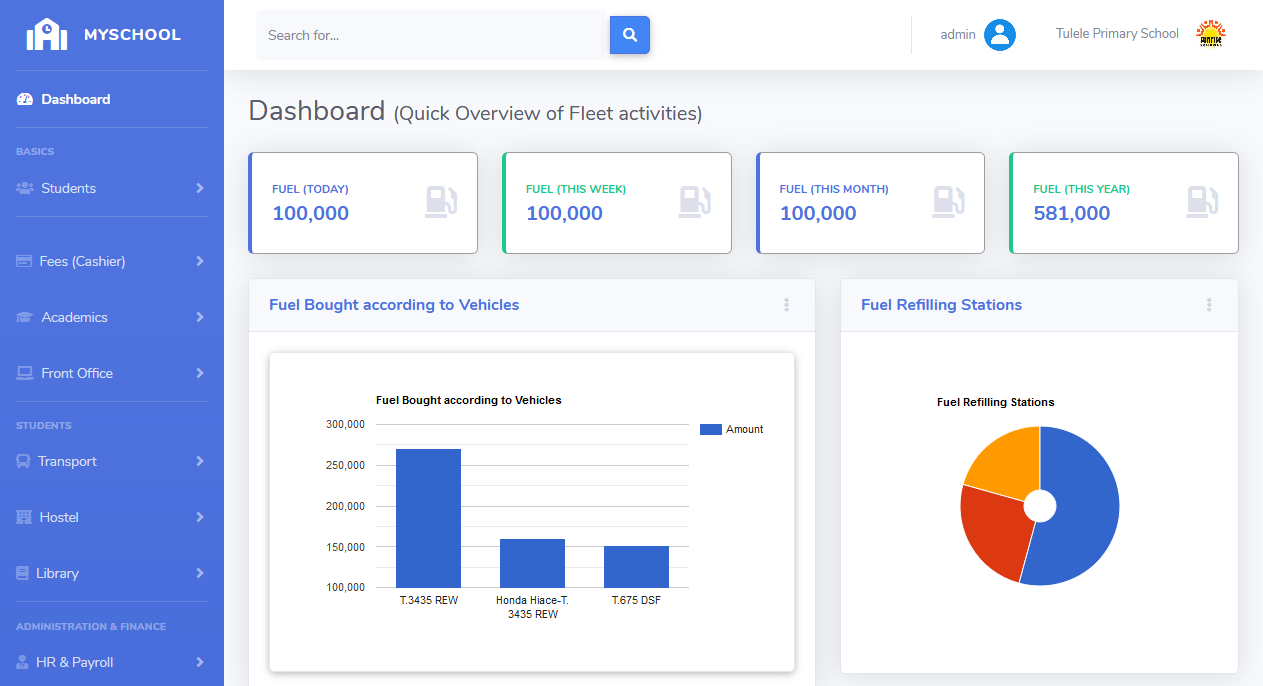Click the FUEL (THIS WEEK) card label
Viewport: 1263px width, 686px height.
(x=576, y=189)
